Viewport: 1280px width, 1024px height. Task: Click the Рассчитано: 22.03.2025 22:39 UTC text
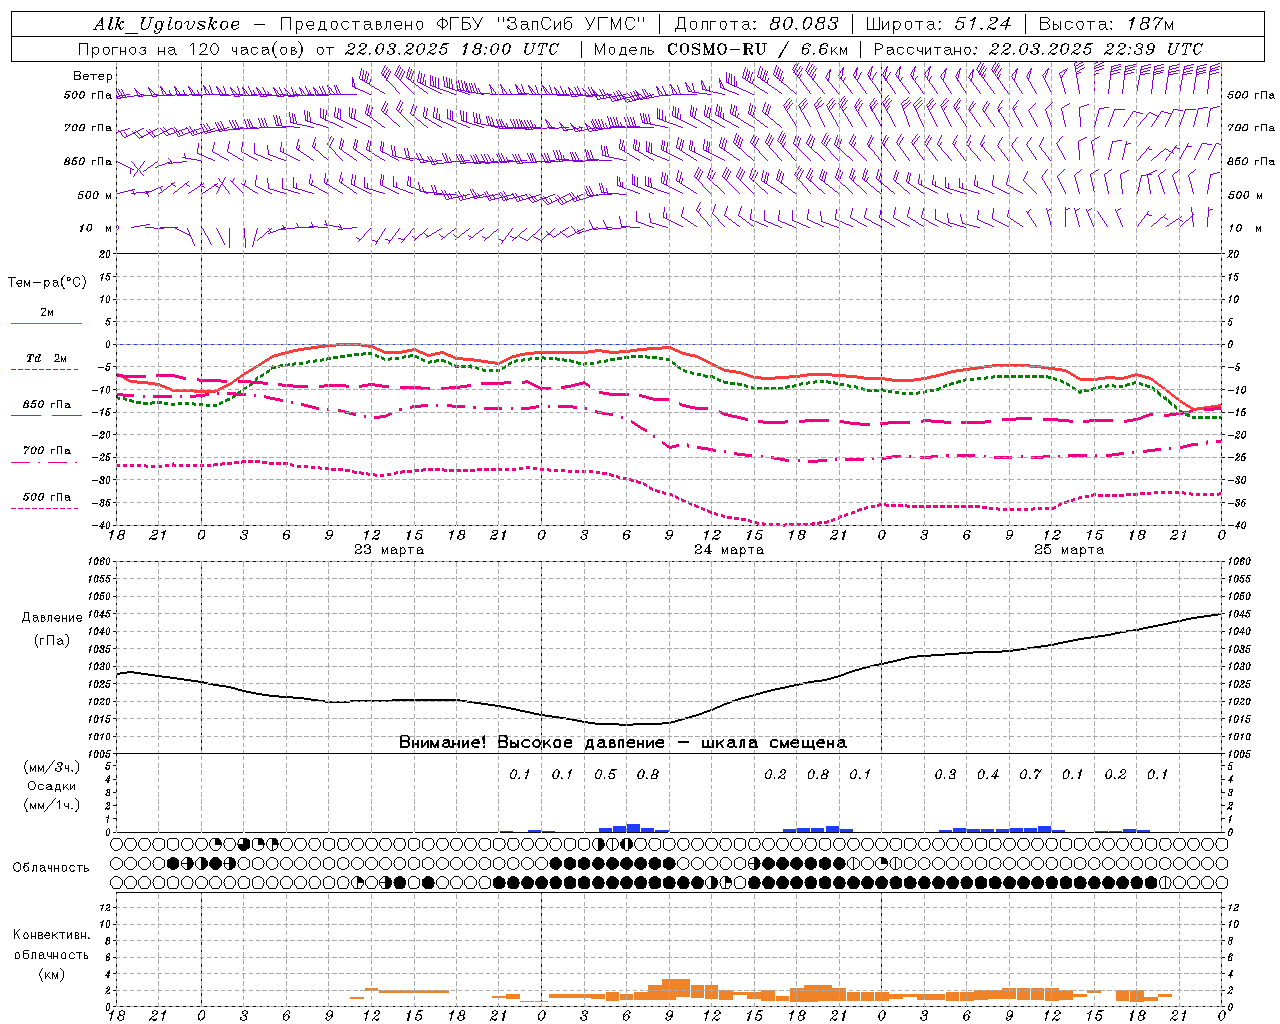(1038, 49)
